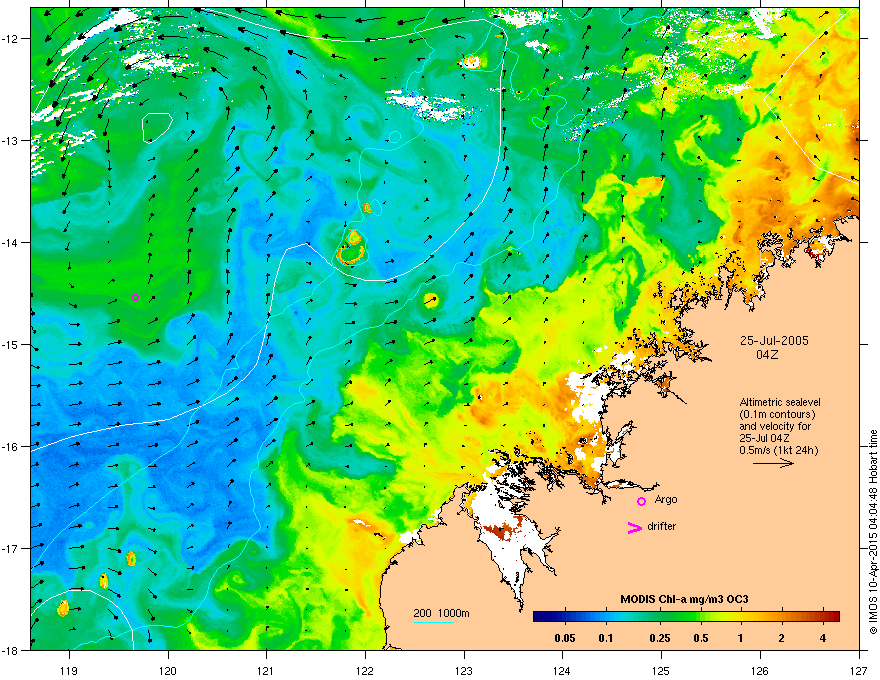Click the magenta drifter arrowhead legend symbol
The image size is (880, 680).
[634, 527]
